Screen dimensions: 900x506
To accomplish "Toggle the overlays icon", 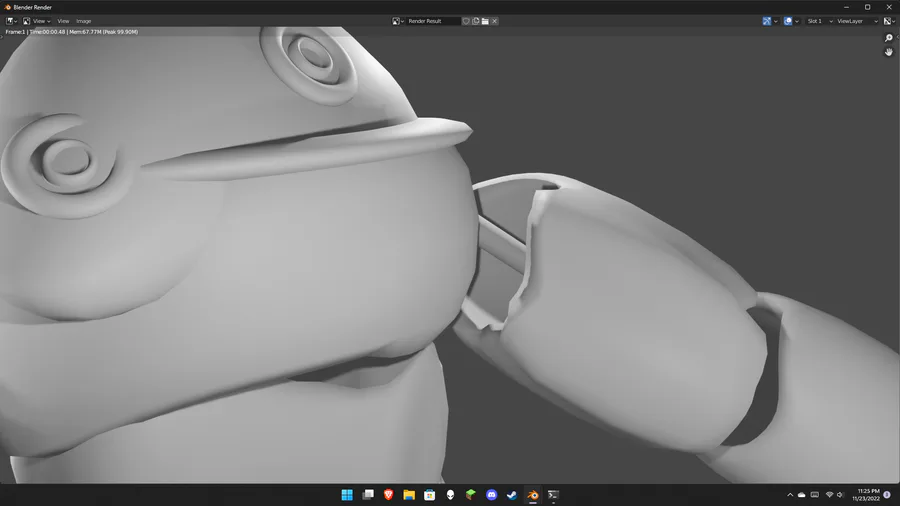I will coord(788,21).
